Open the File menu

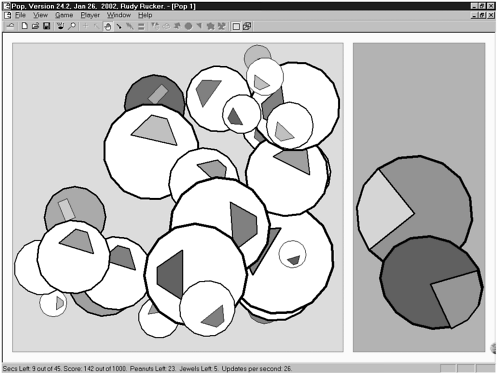click(x=20, y=15)
